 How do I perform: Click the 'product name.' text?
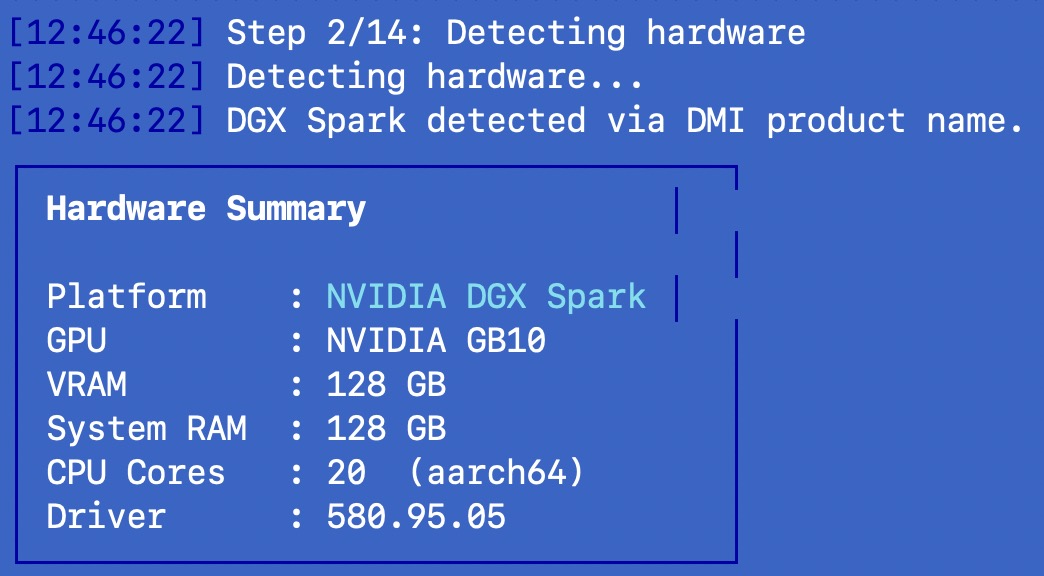click(895, 121)
